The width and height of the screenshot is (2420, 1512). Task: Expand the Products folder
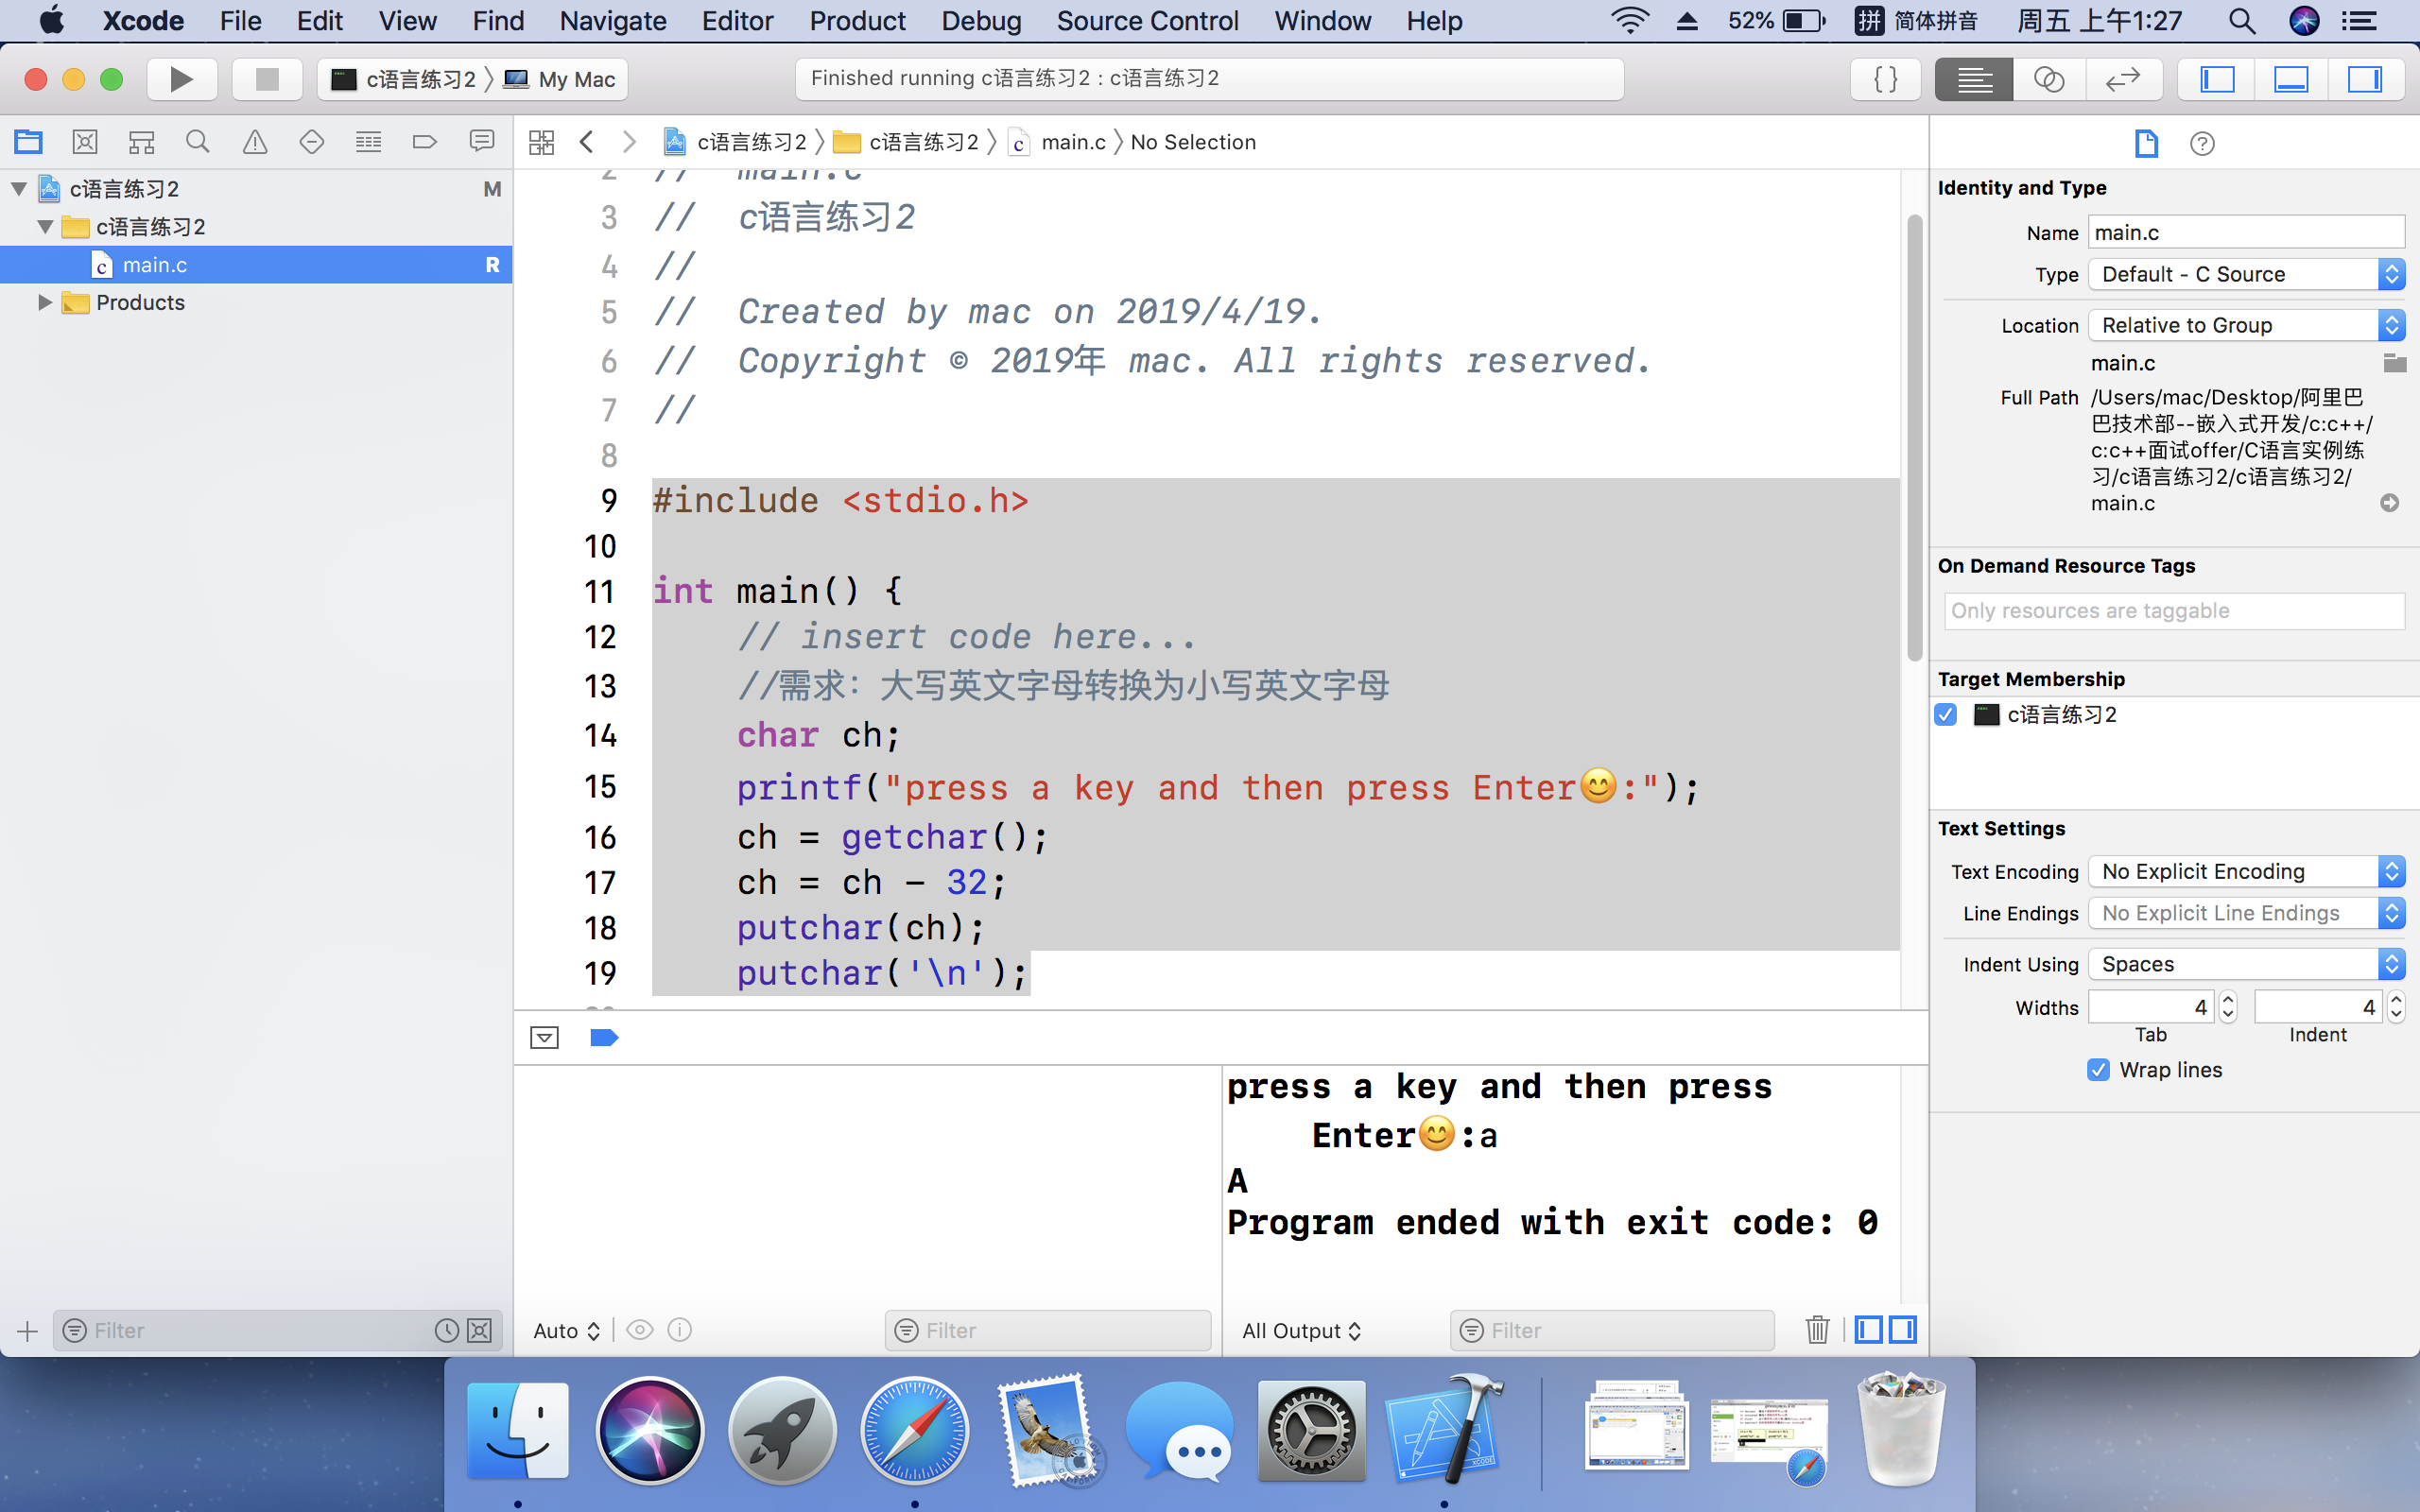click(x=44, y=302)
